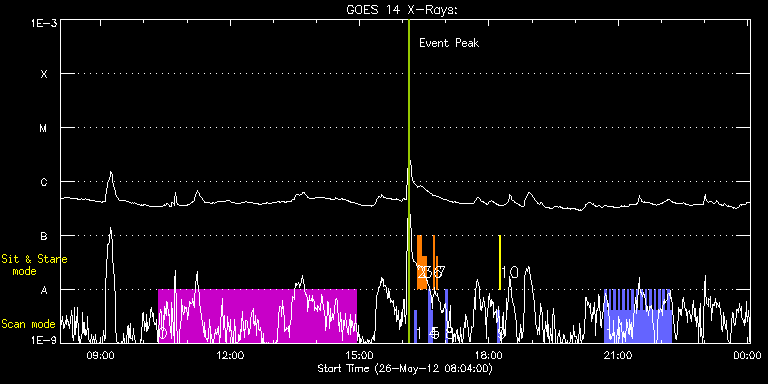This screenshot has width=768, height=384.
Task: Click the 18:00 time axis label
Action: [x=488, y=355]
